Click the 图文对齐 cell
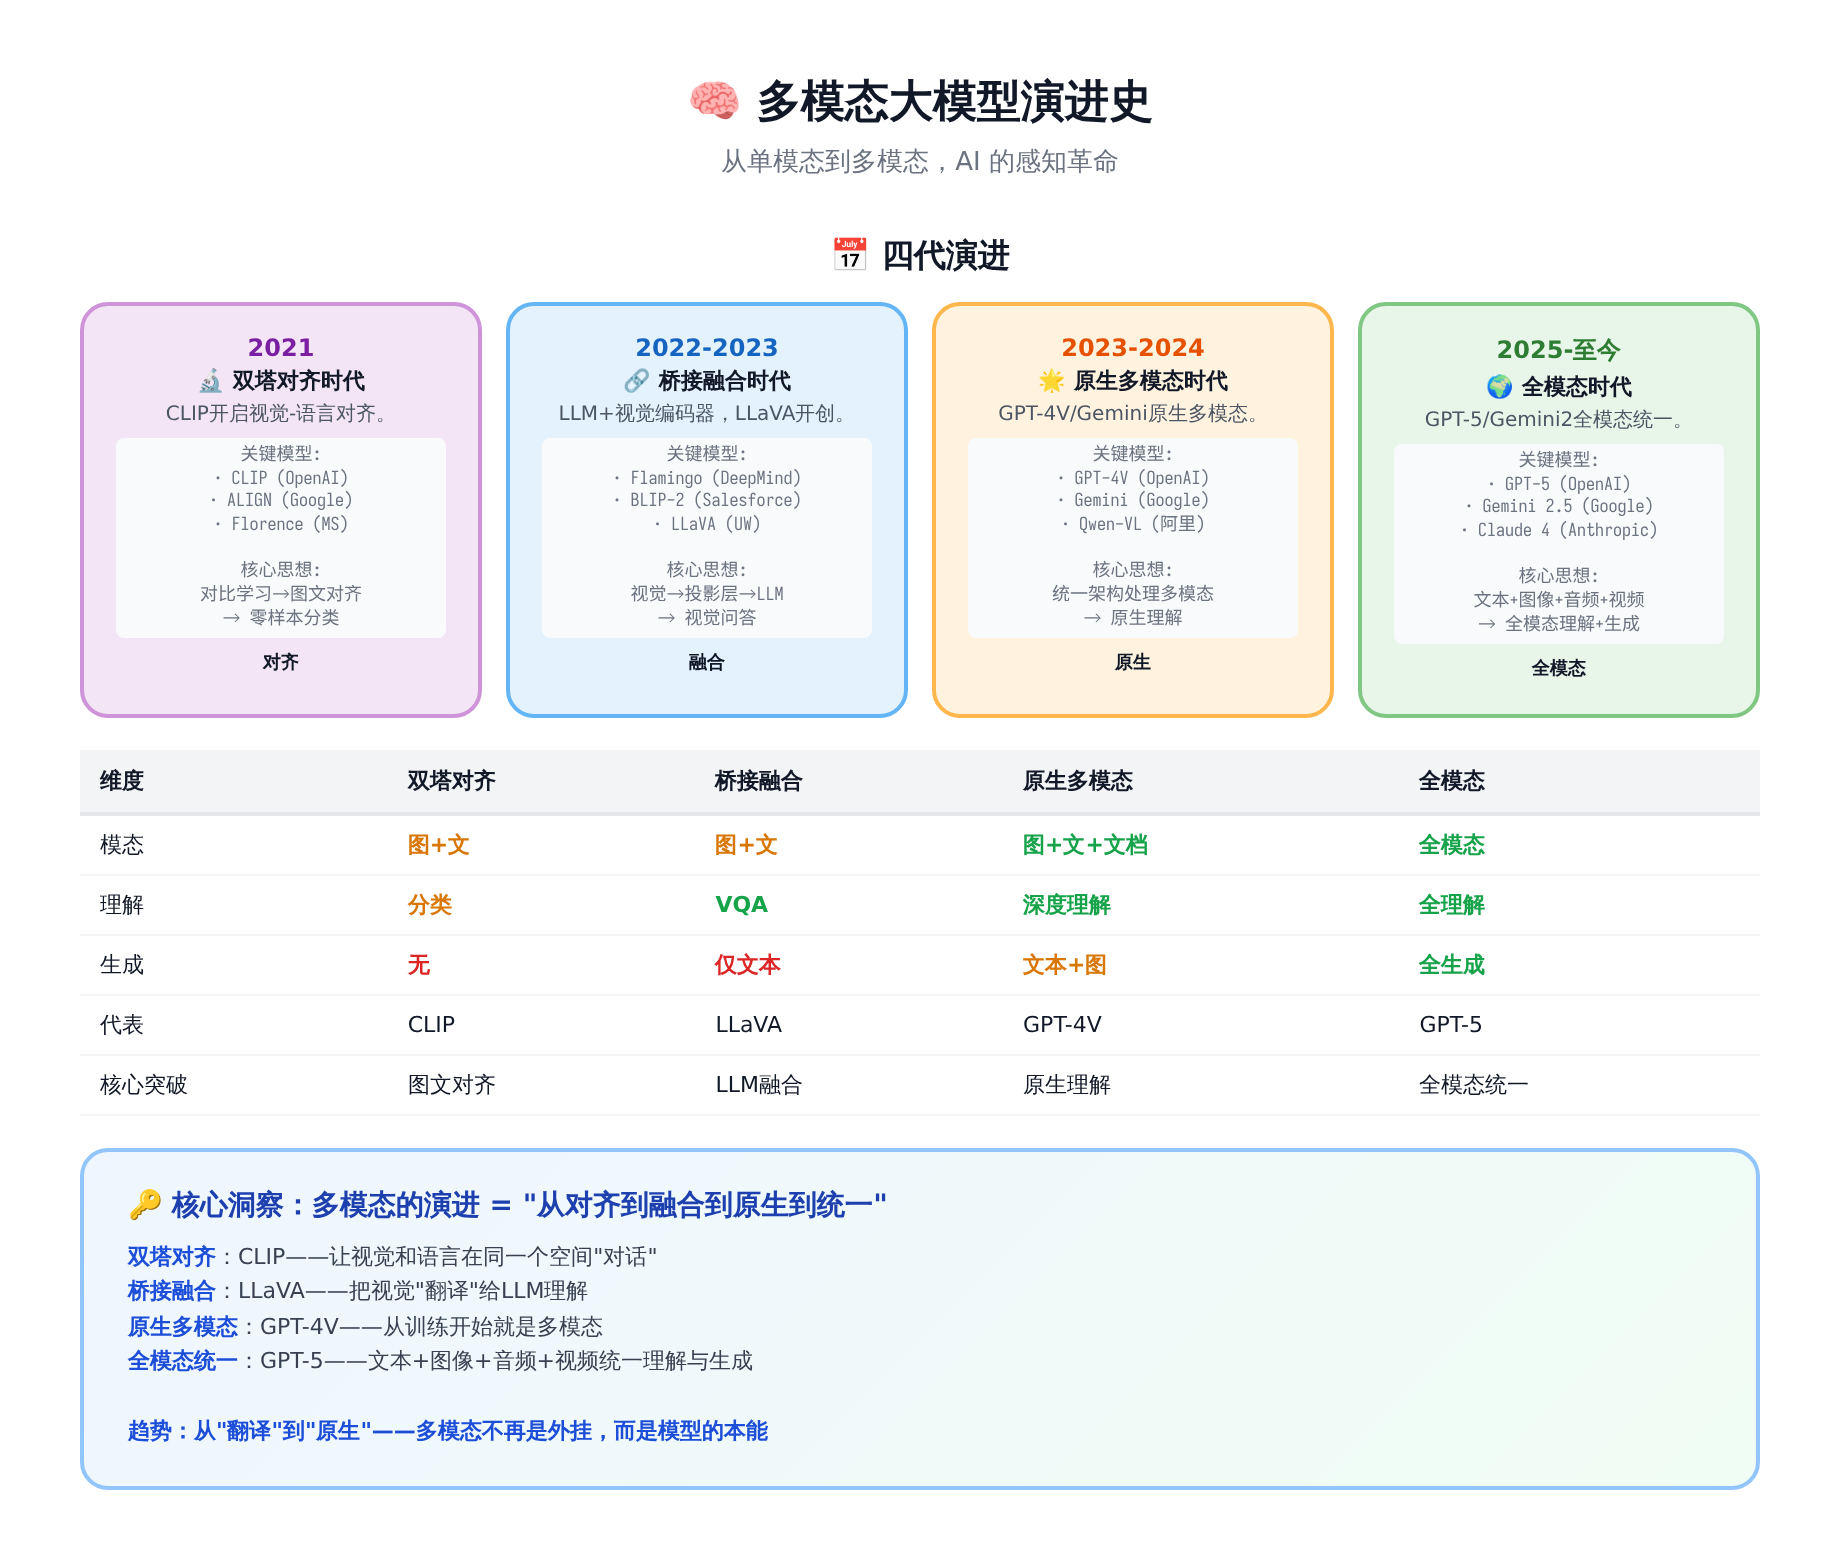The height and width of the screenshot is (1564, 1840). (452, 1085)
